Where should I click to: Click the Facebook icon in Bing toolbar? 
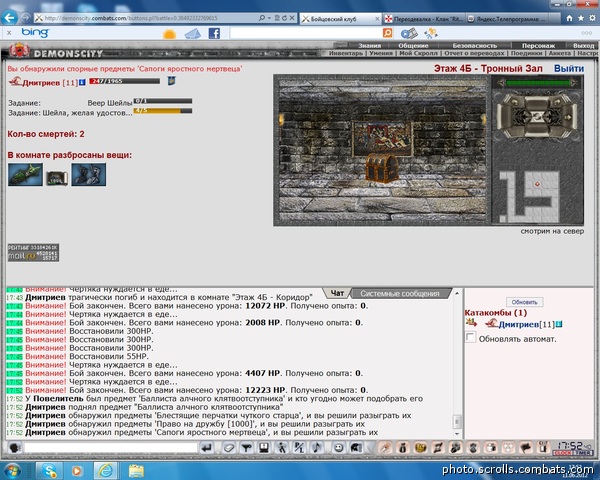pos(214,33)
